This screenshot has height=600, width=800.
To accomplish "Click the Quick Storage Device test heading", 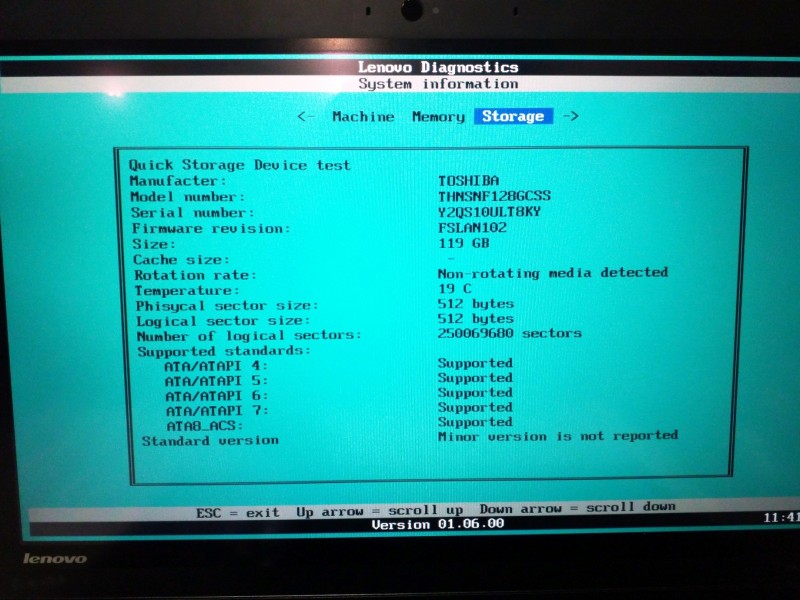I will tap(239, 165).
